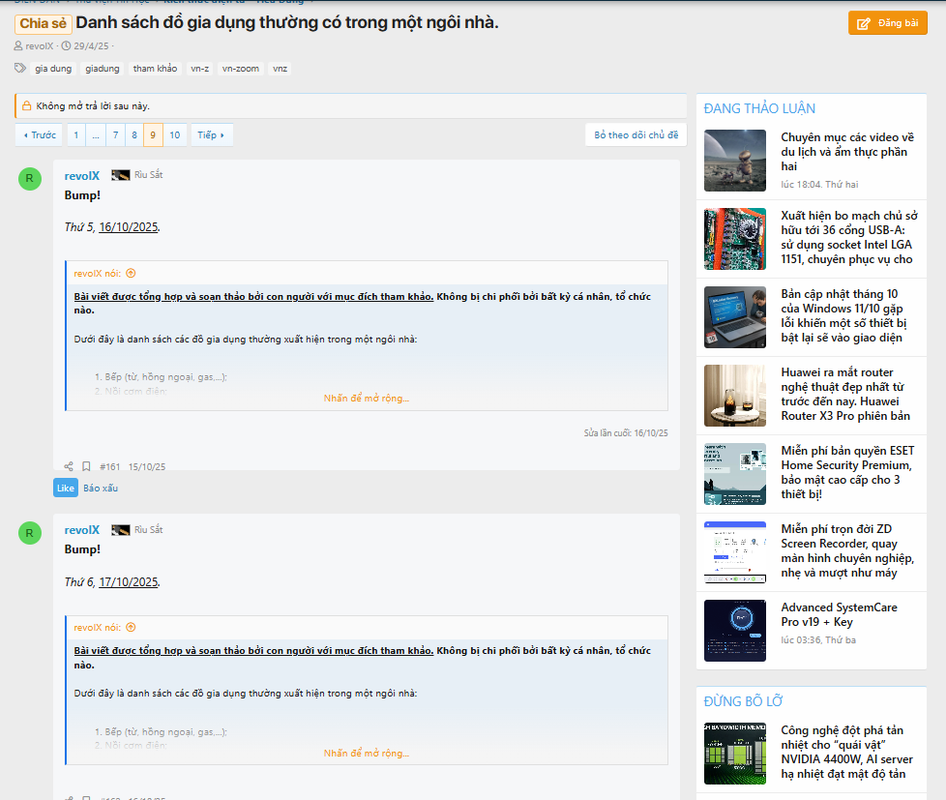Expand the second quoted post

pyautogui.click(x=366, y=753)
